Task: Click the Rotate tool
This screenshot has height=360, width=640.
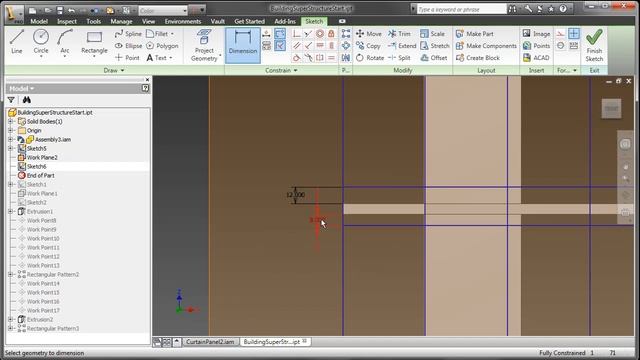Action: click(370, 58)
